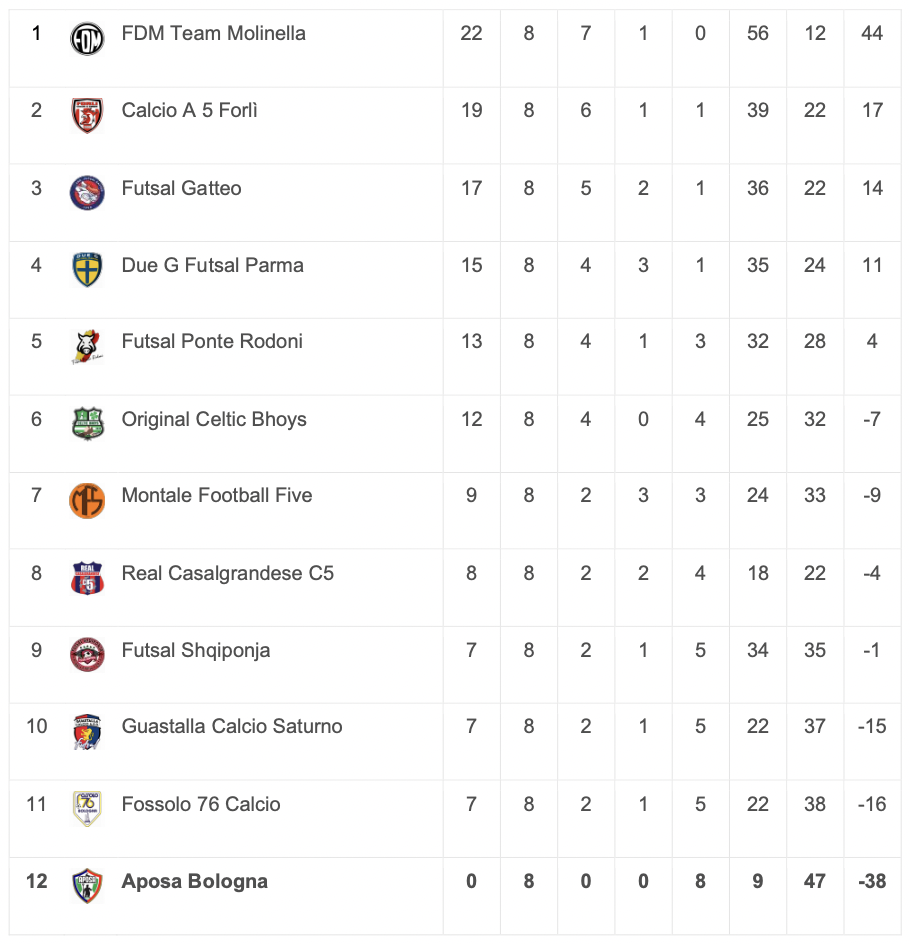Open the FDM Team Molinella team link
Screen dimensions: 910x944
pyautogui.click(x=213, y=33)
